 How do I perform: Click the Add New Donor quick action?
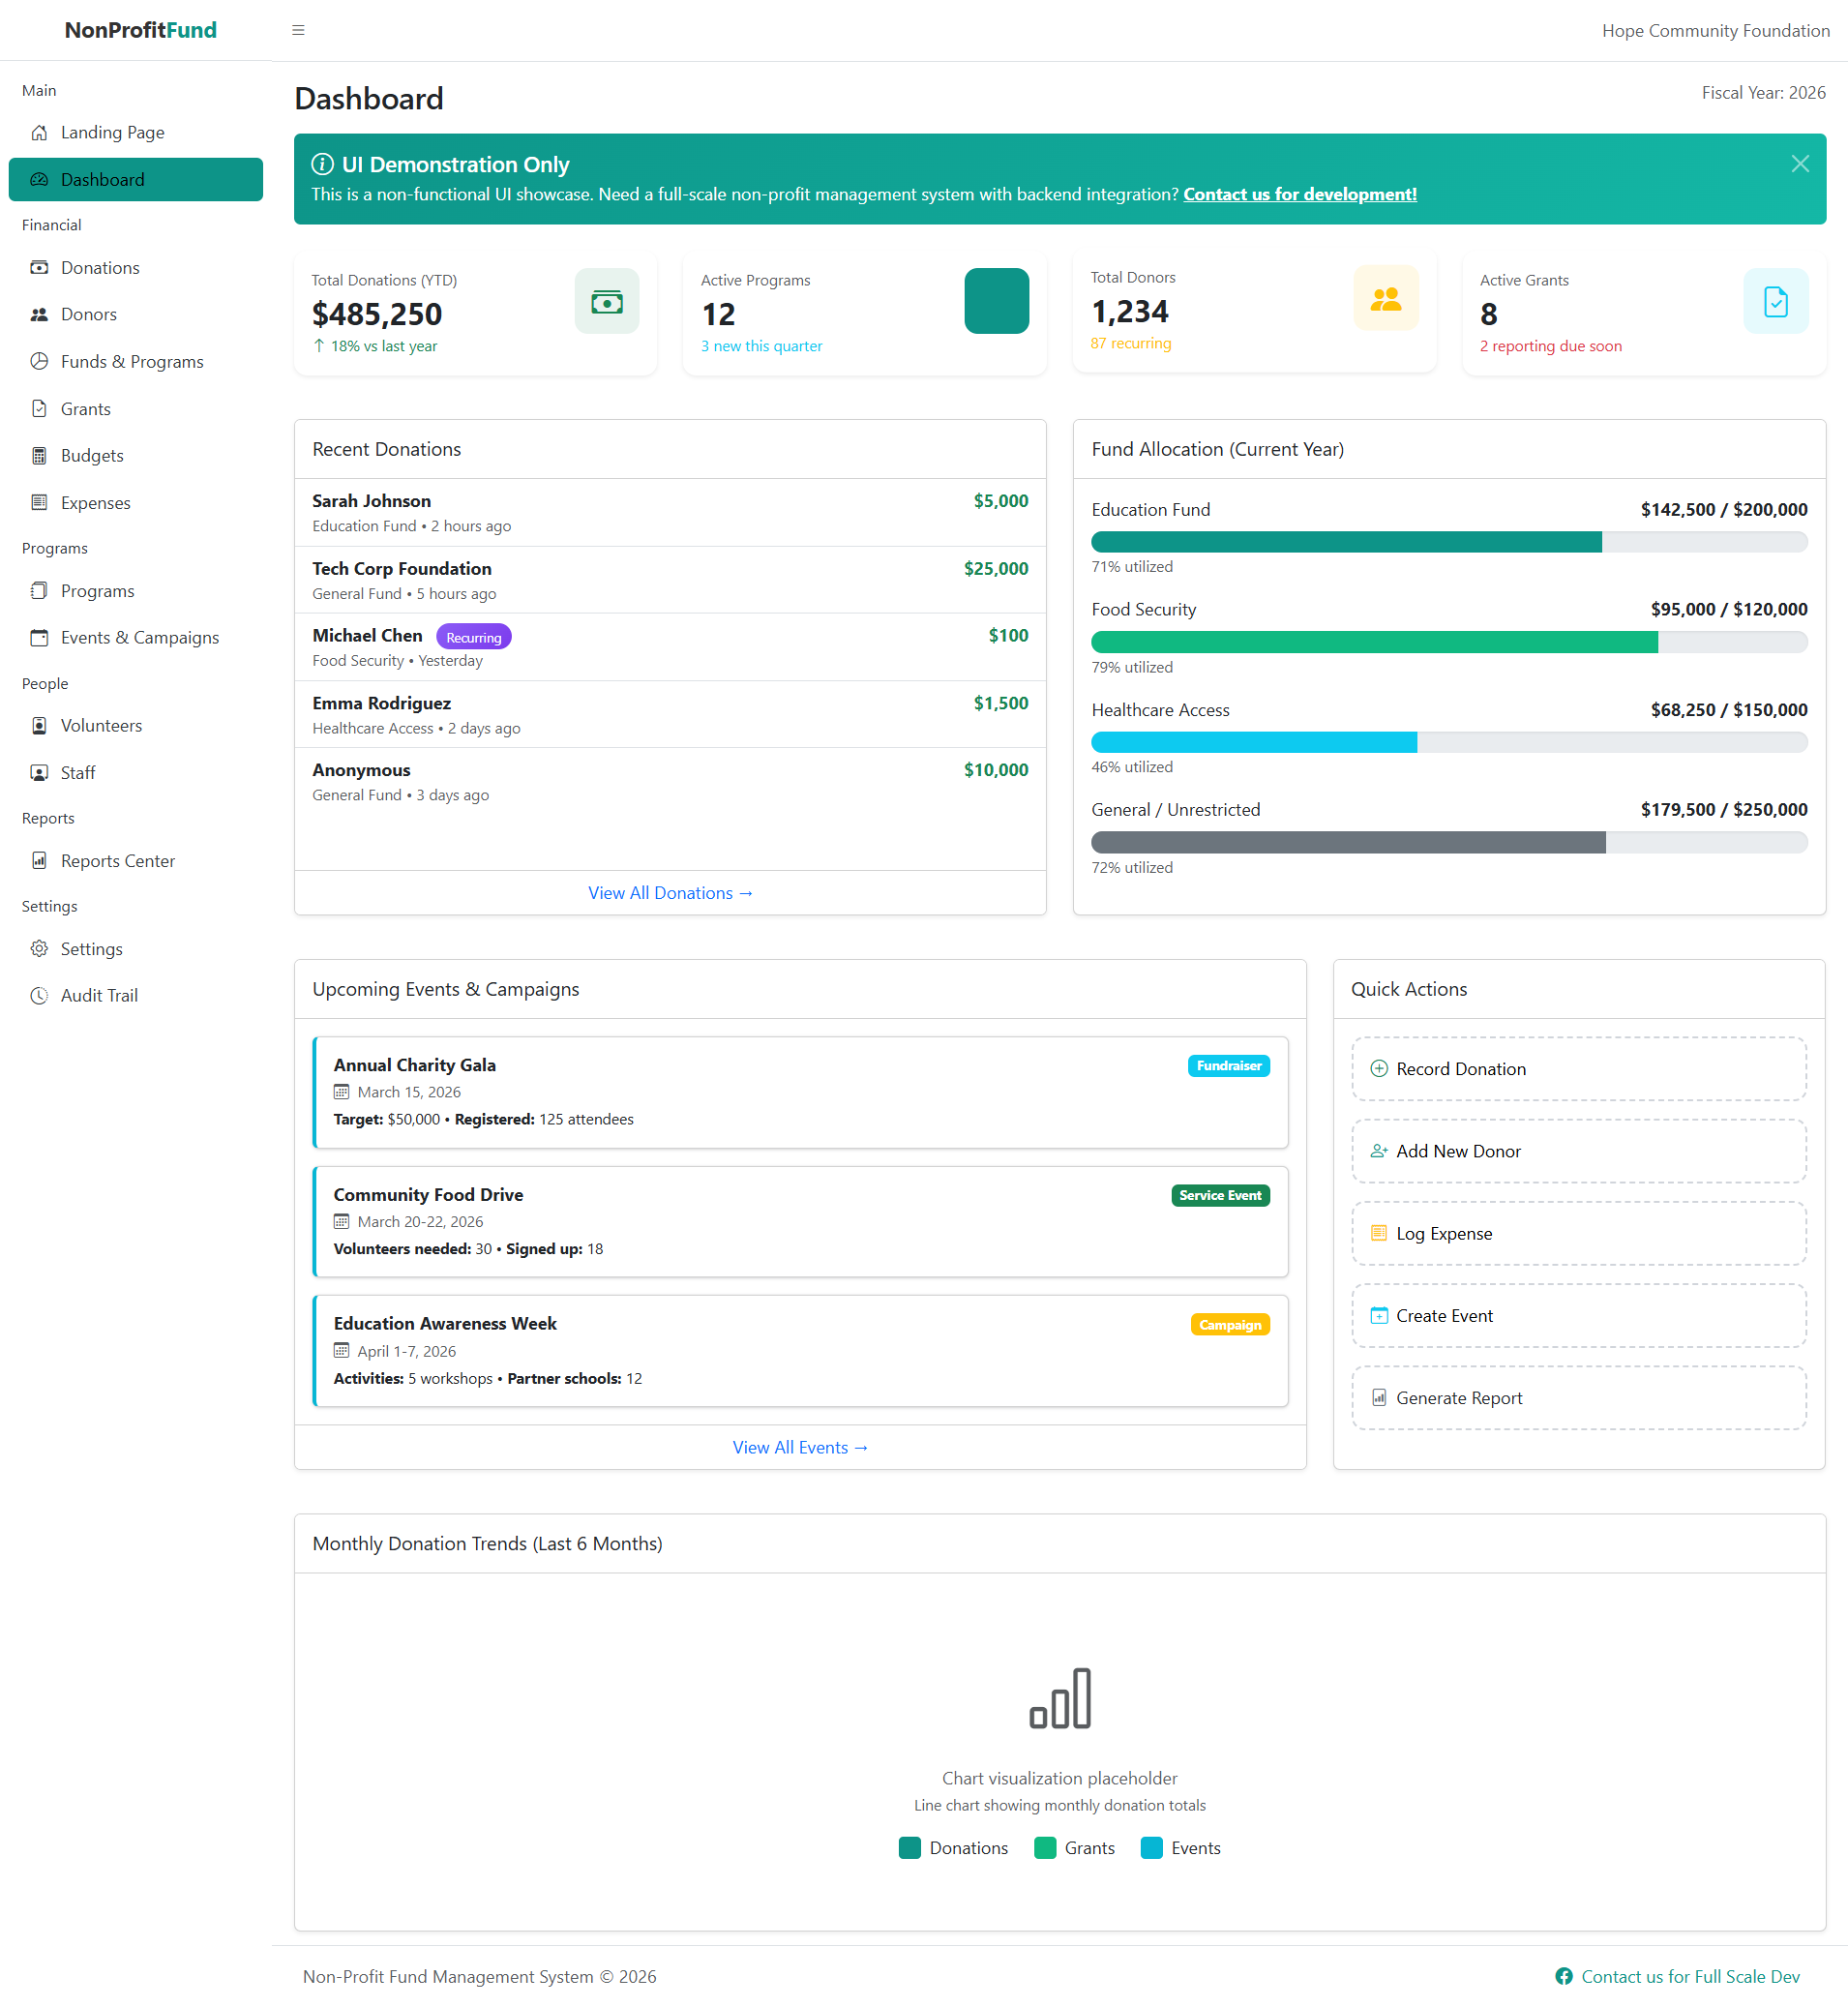pyautogui.click(x=1578, y=1150)
